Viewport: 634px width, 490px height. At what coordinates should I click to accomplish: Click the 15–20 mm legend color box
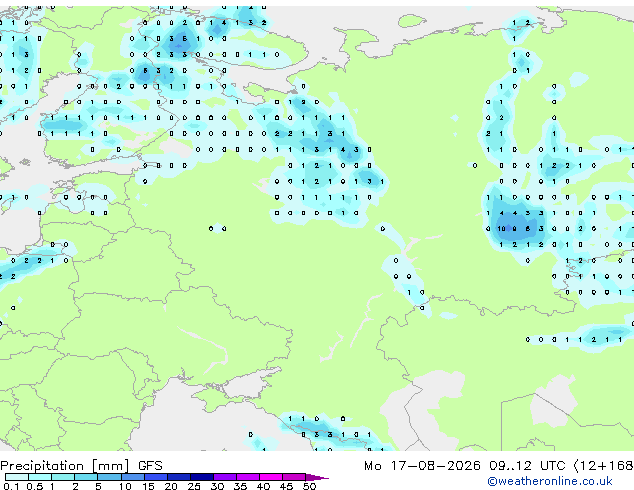coord(156,477)
